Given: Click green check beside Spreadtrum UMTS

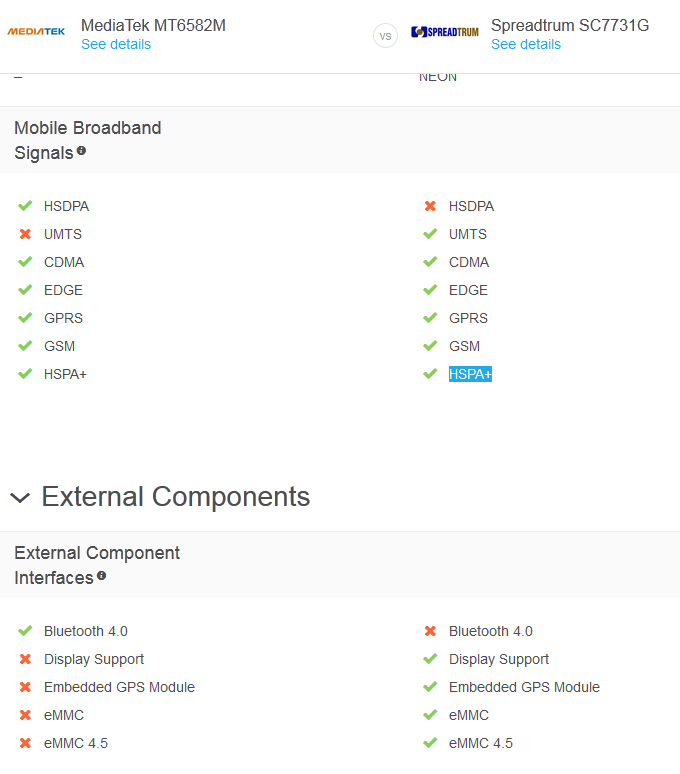Looking at the screenshot, I should pyautogui.click(x=430, y=234).
